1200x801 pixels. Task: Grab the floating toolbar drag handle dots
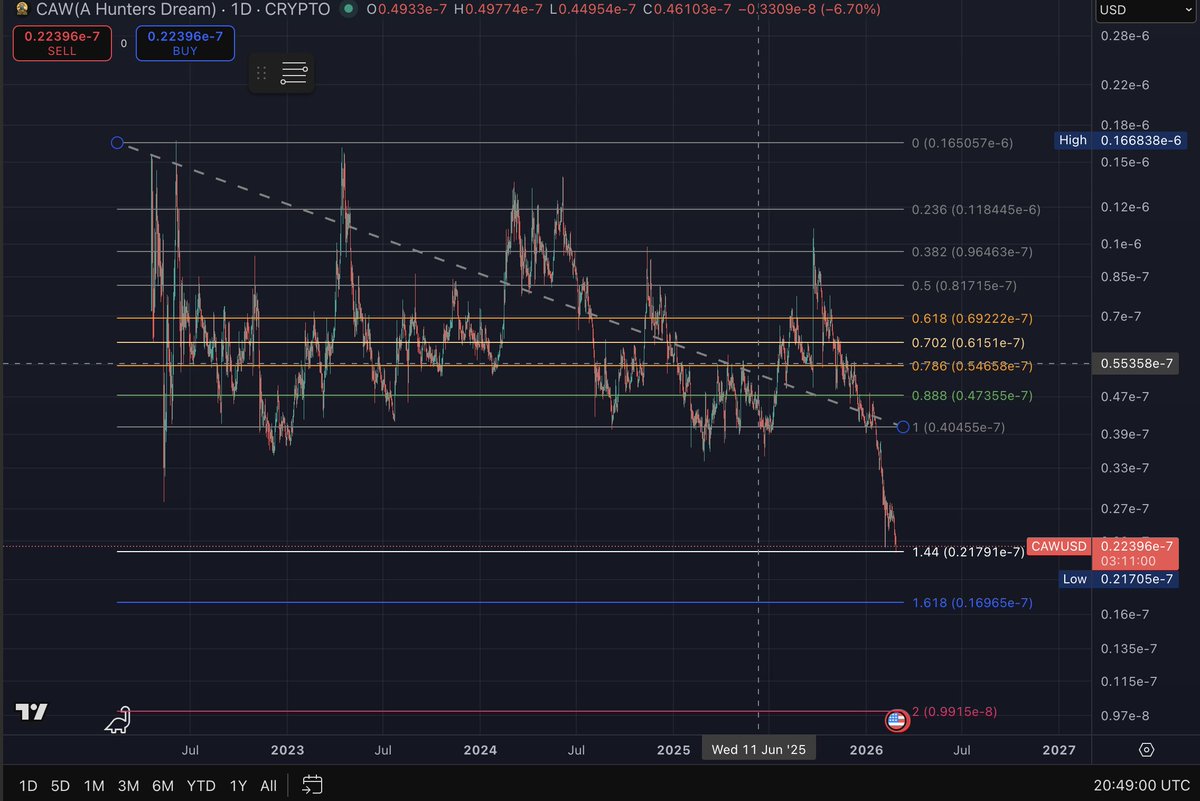pyautogui.click(x=261, y=73)
